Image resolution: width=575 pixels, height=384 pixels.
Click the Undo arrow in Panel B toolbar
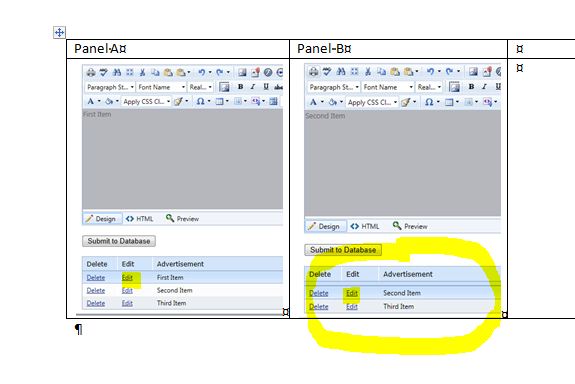[x=431, y=72]
